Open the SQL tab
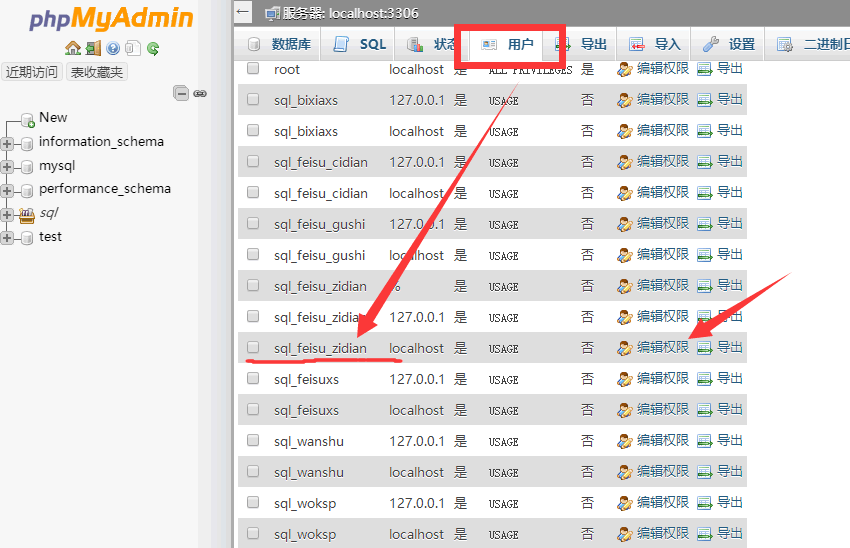 tap(359, 44)
